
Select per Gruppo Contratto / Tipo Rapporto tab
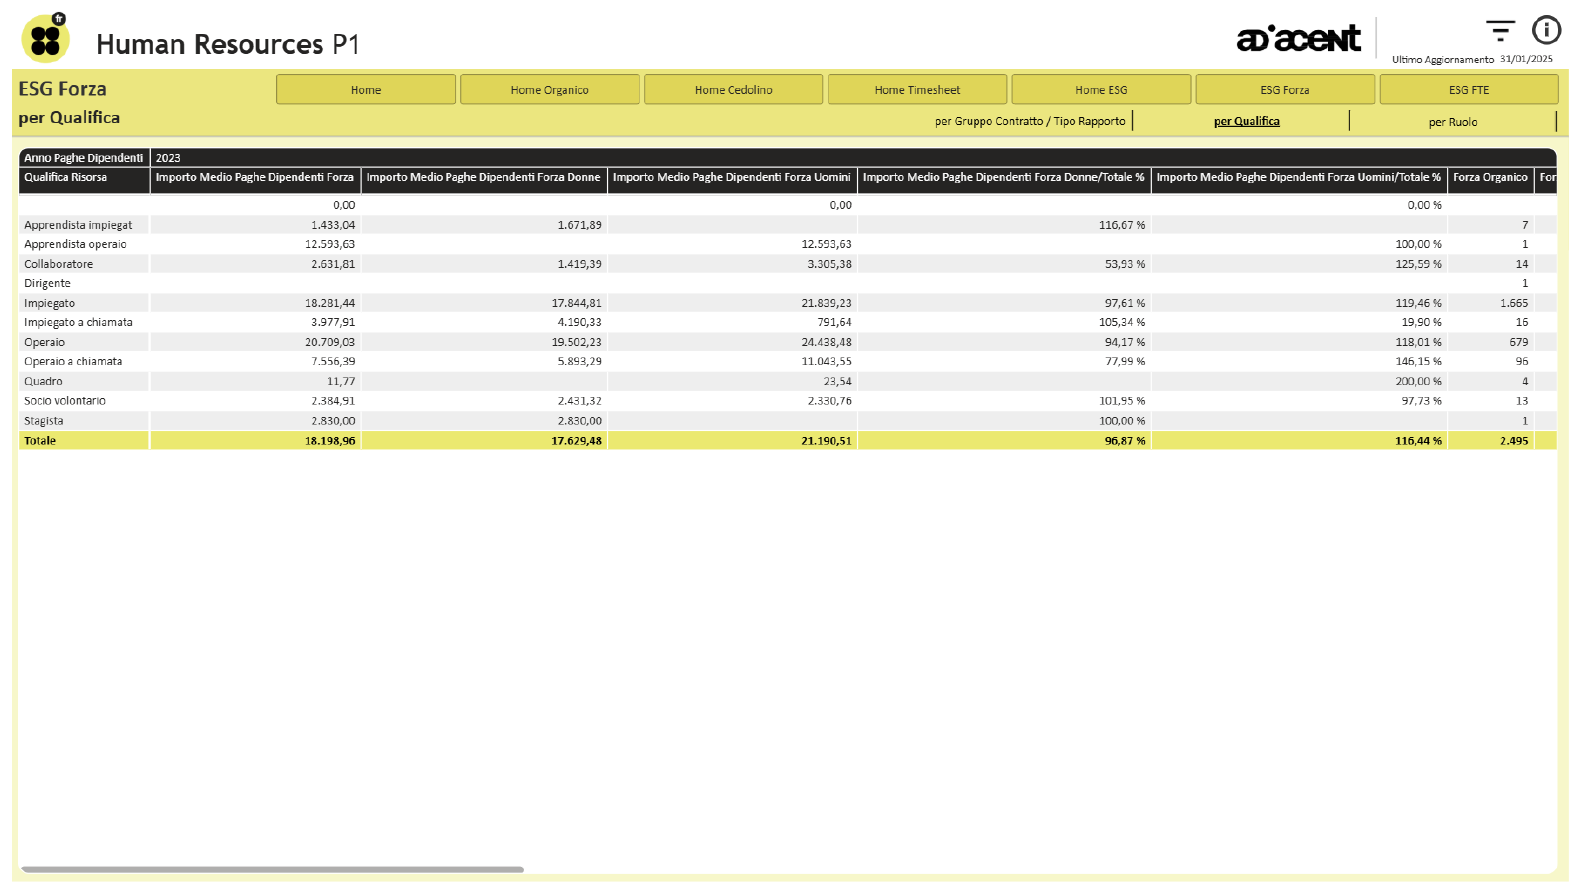(x=1029, y=122)
